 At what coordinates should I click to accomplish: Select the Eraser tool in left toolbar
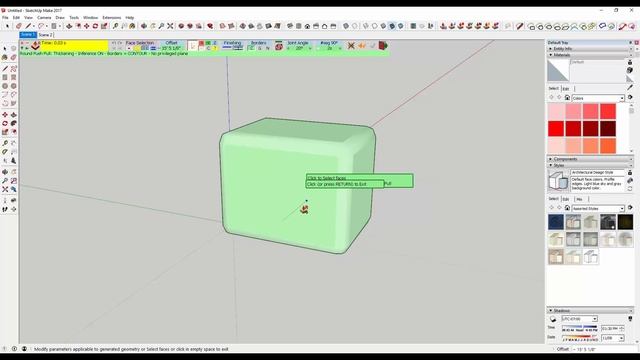point(13,58)
